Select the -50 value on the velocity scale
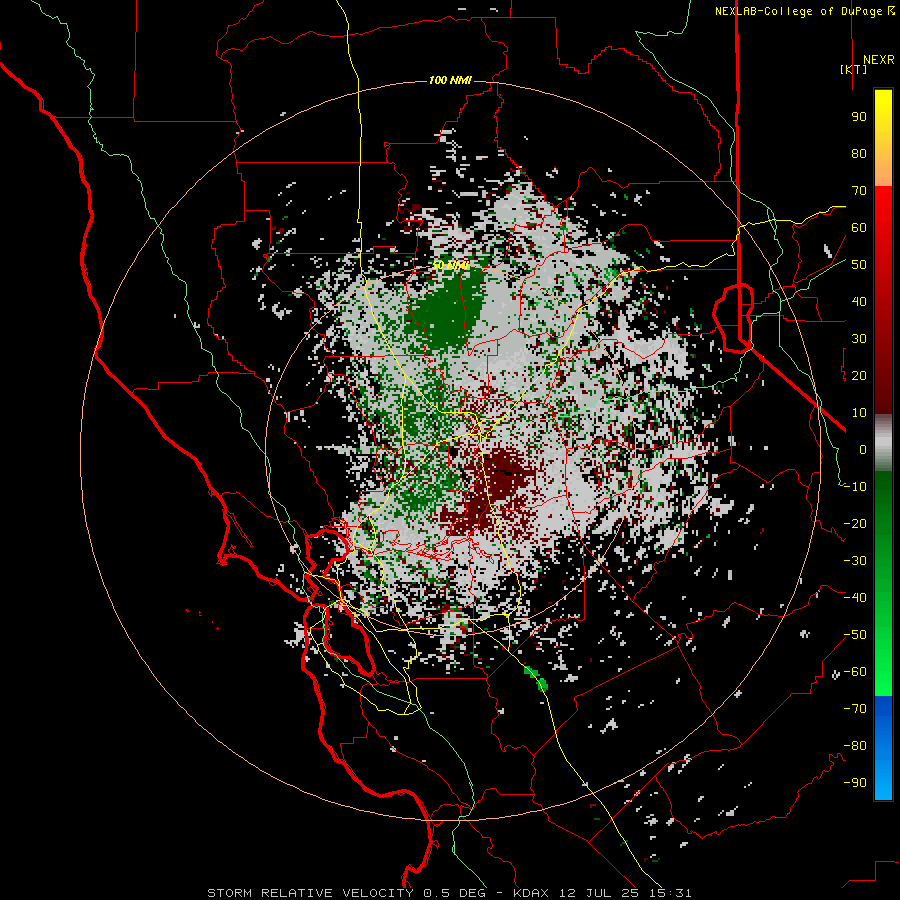This screenshot has height=900, width=900. (x=855, y=635)
